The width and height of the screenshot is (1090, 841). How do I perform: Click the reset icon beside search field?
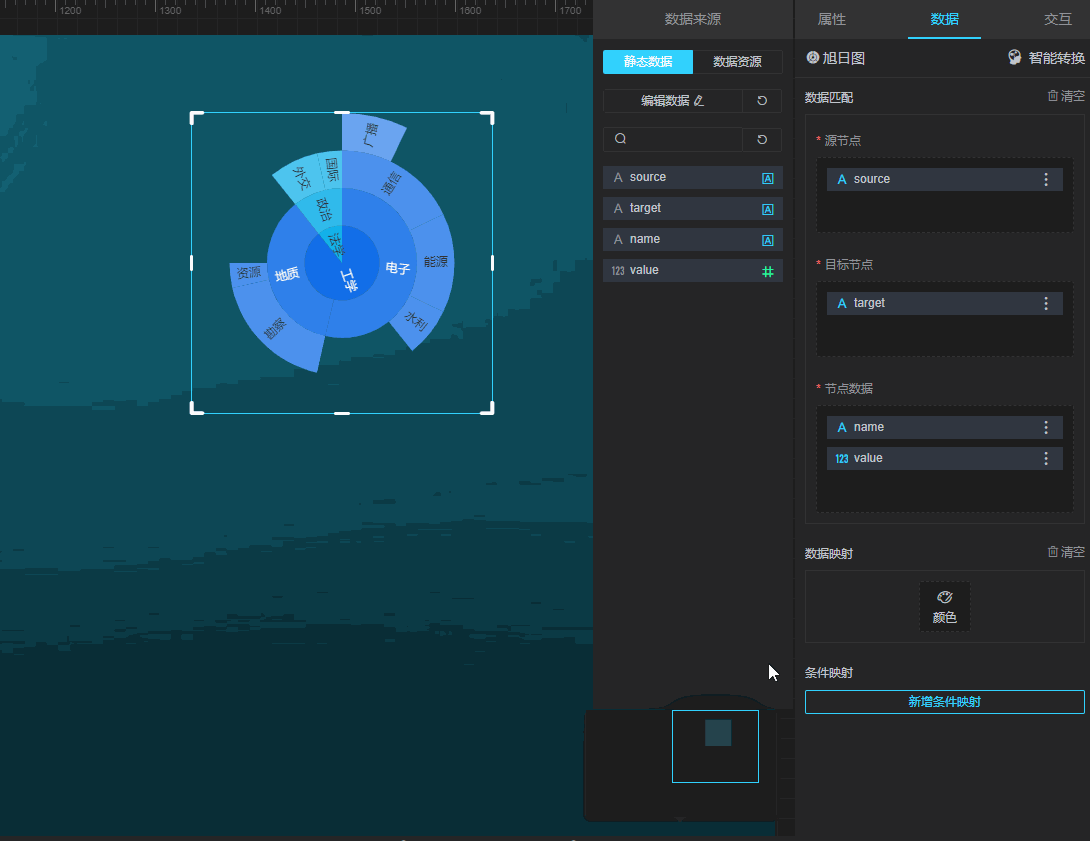pyautogui.click(x=762, y=140)
